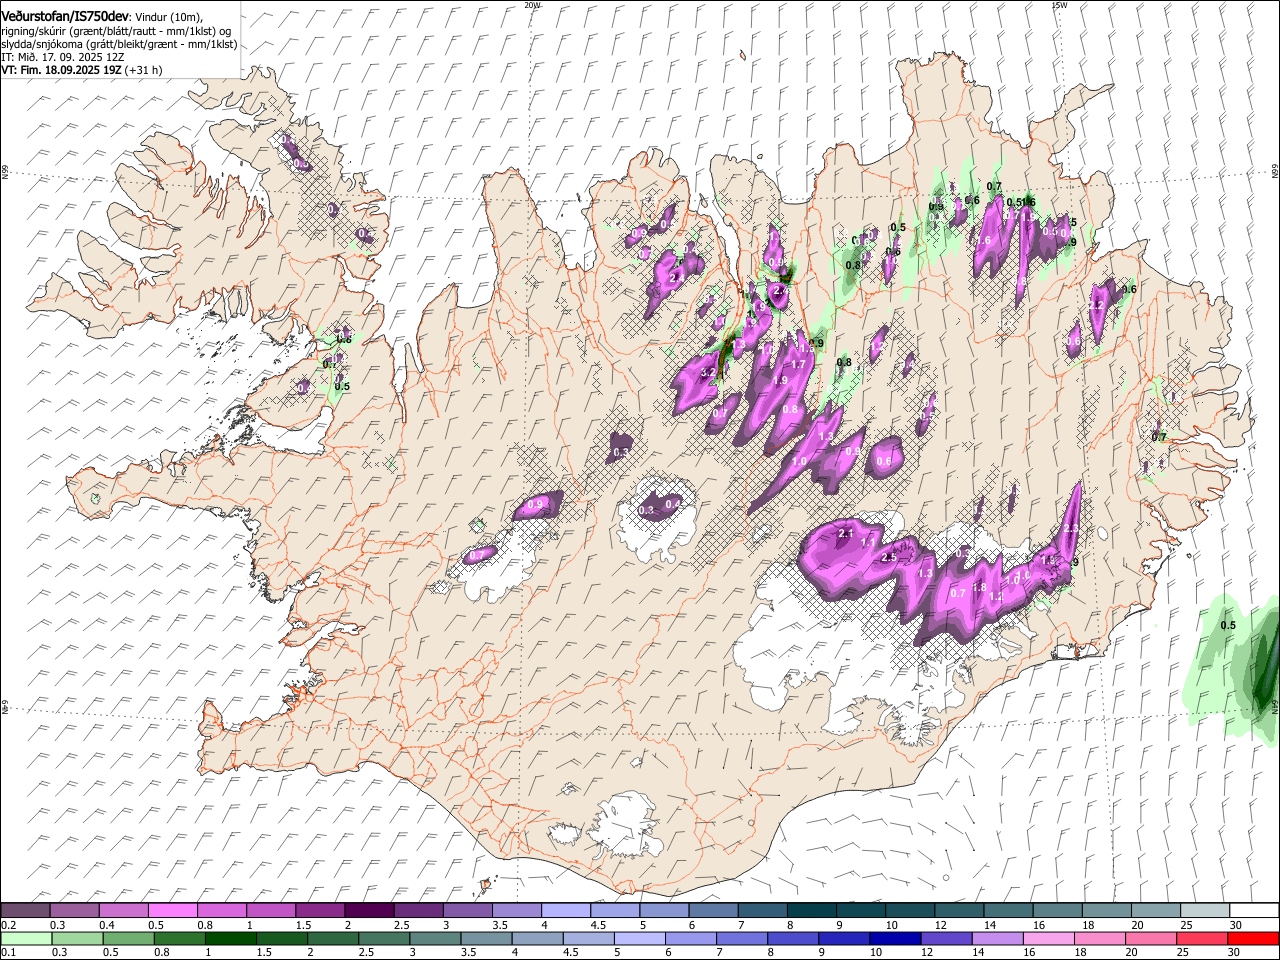Choose the pale grey 25 swatch, upper legend row

pyautogui.click(x=1205, y=911)
